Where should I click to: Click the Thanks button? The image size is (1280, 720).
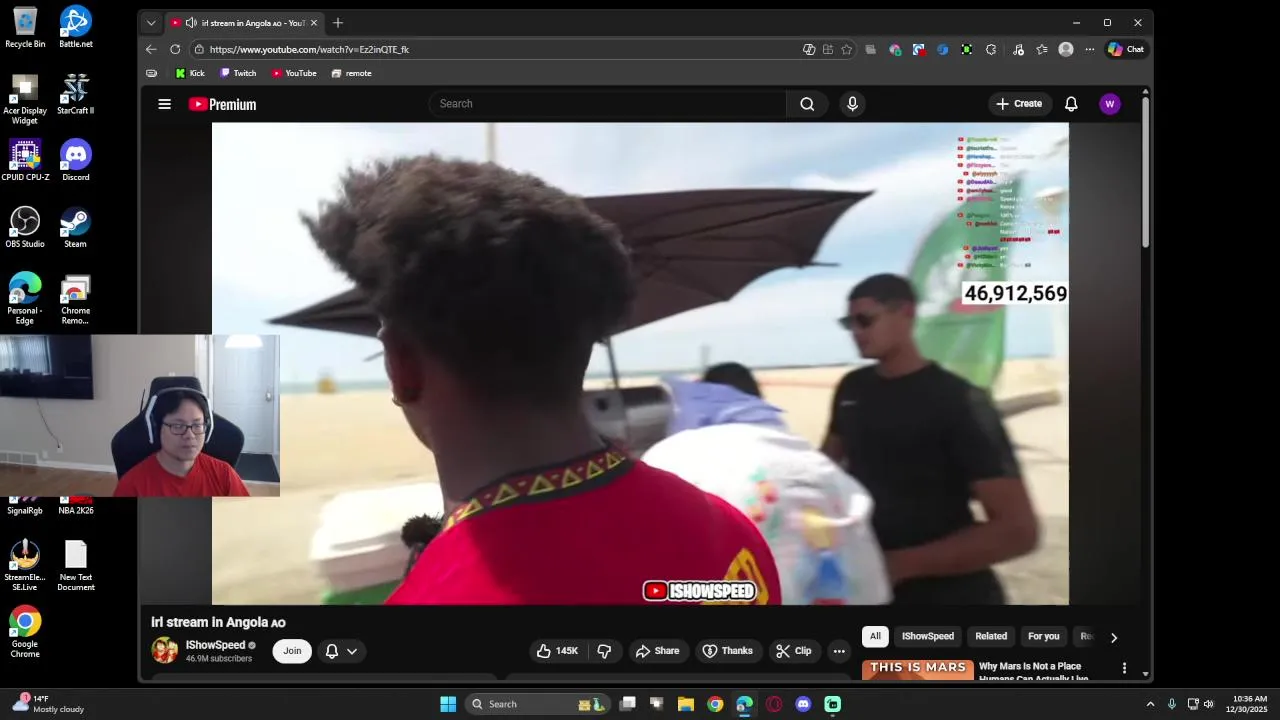728,651
